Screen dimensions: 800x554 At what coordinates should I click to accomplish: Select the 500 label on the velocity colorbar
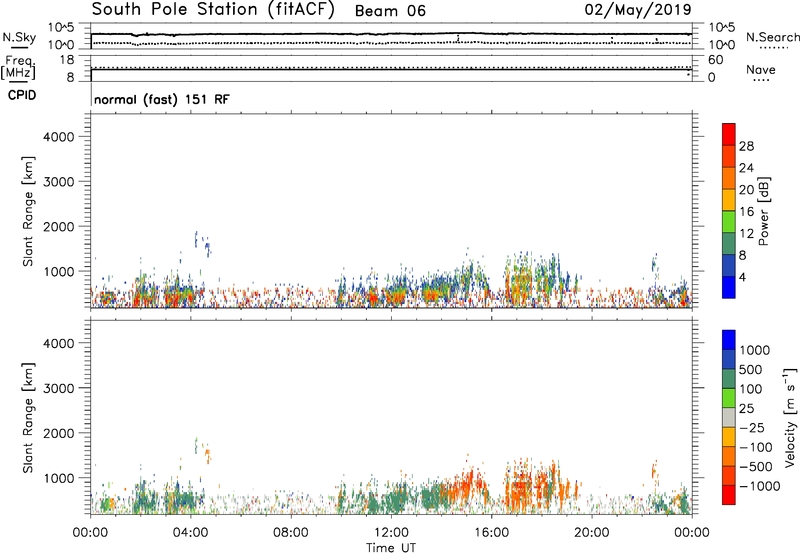click(751, 370)
